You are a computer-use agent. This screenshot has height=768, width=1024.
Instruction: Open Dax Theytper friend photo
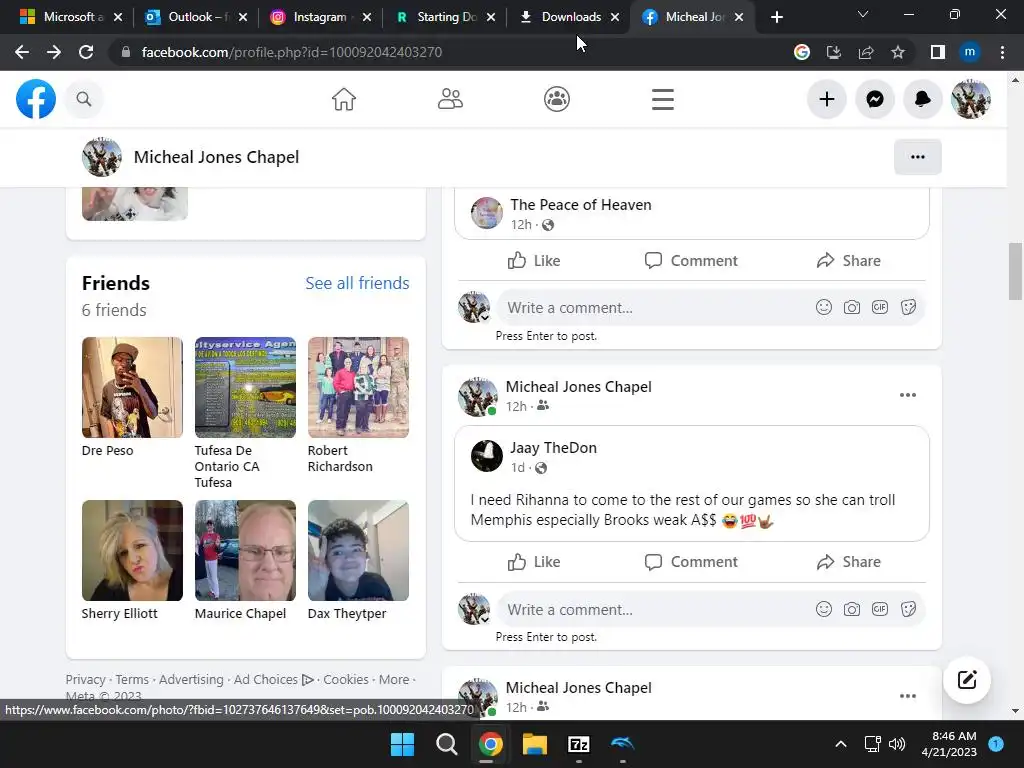359,551
